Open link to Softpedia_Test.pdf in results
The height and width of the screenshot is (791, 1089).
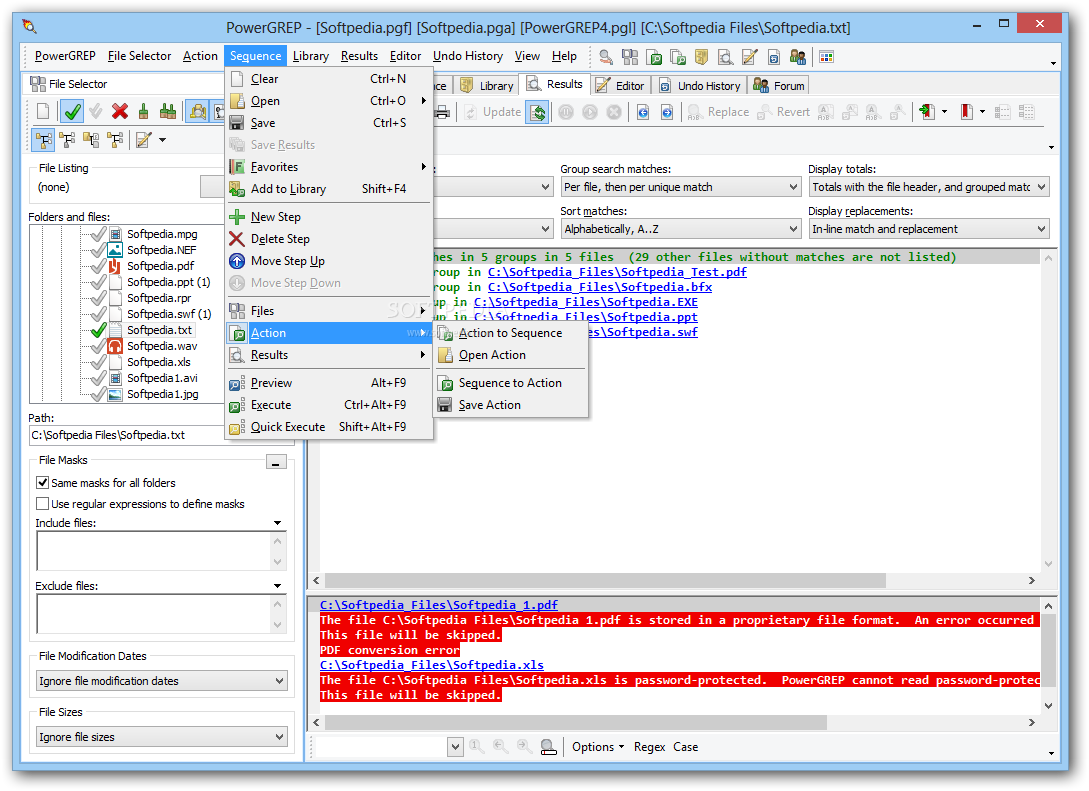coord(617,272)
